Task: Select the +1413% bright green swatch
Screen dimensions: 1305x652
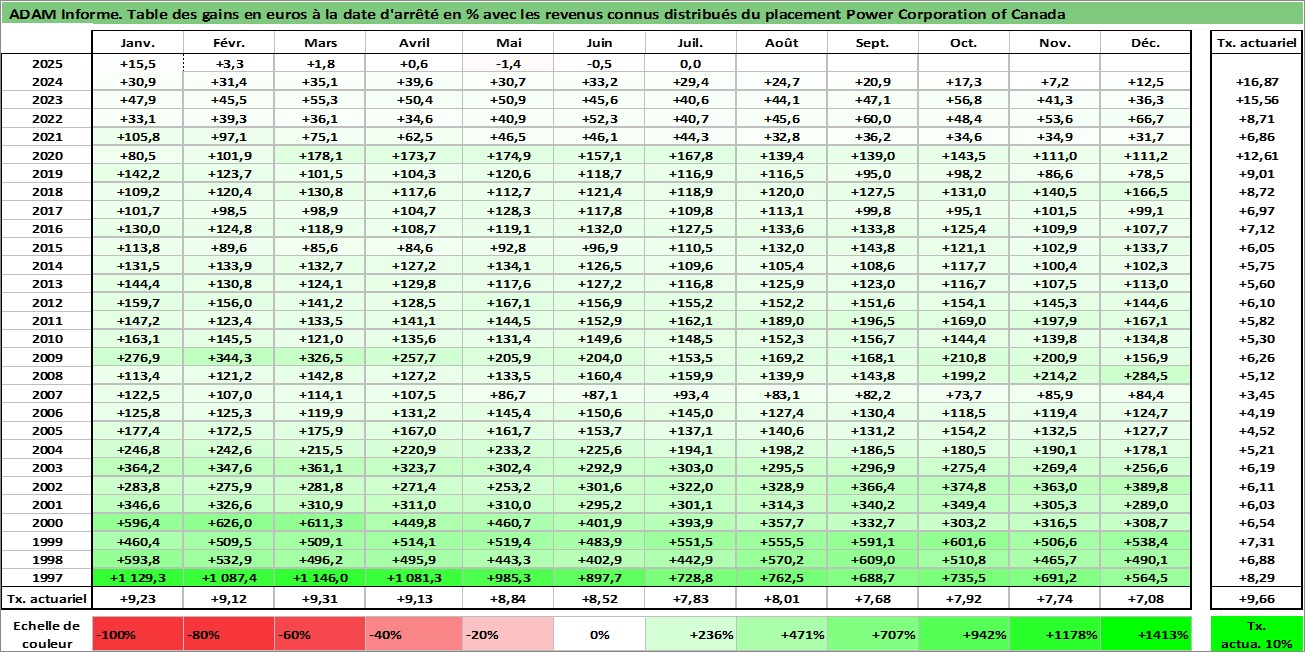Action: [x=1146, y=634]
